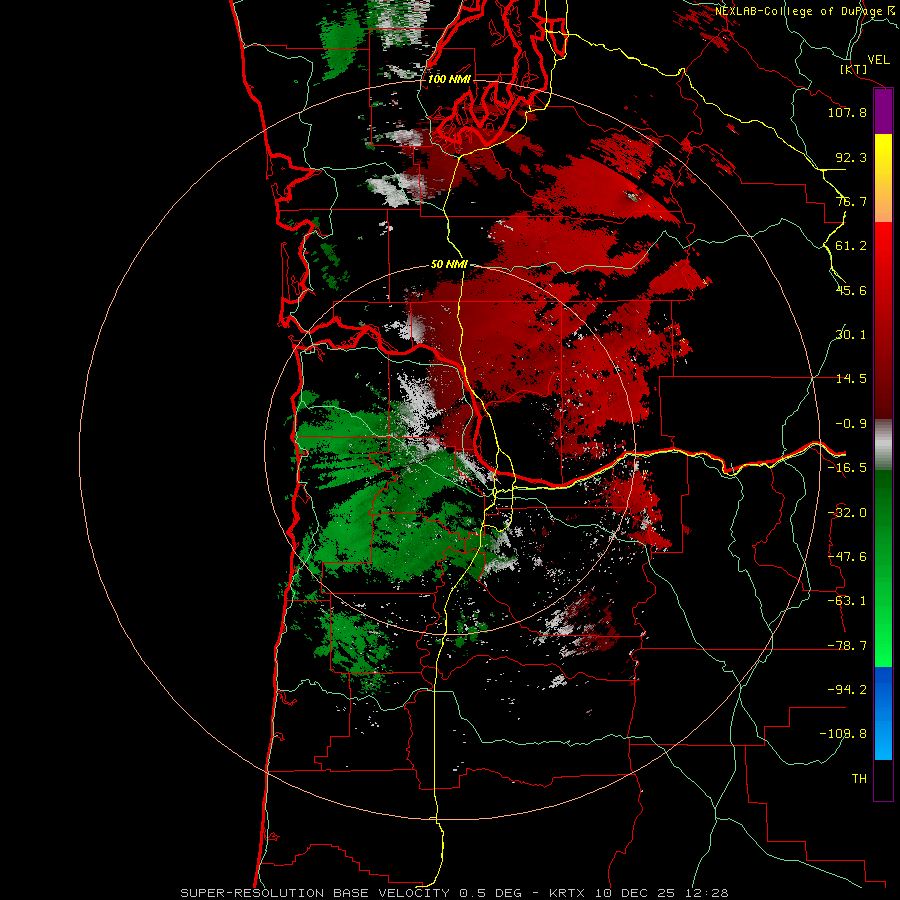This screenshot has height=900, width=900.
Task: Click the -47.6 velocity scale value
Action: (x=847, y=557)
